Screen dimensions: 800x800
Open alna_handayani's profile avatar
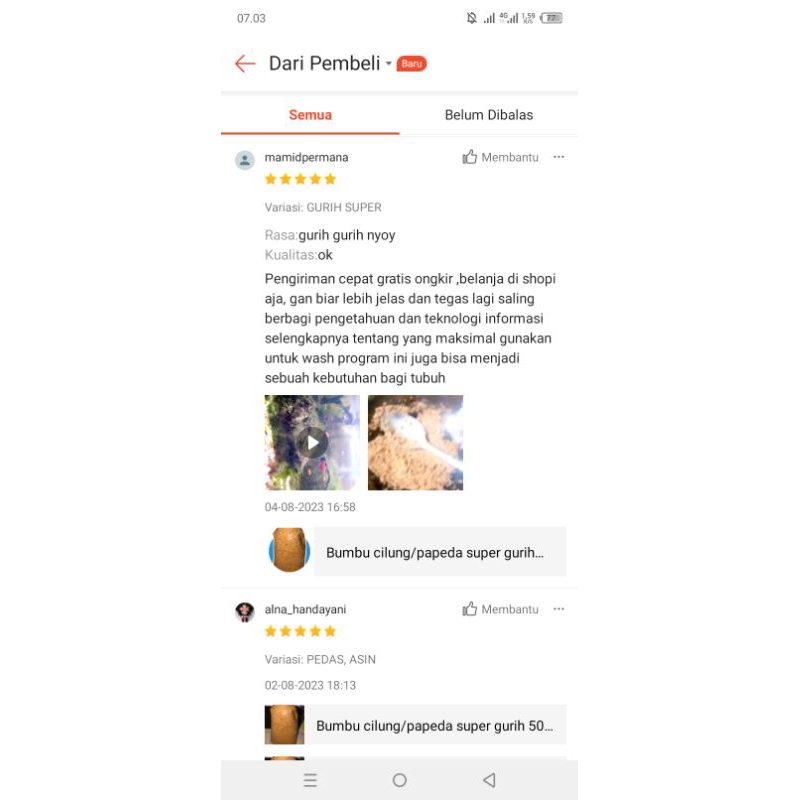[245, 611]
